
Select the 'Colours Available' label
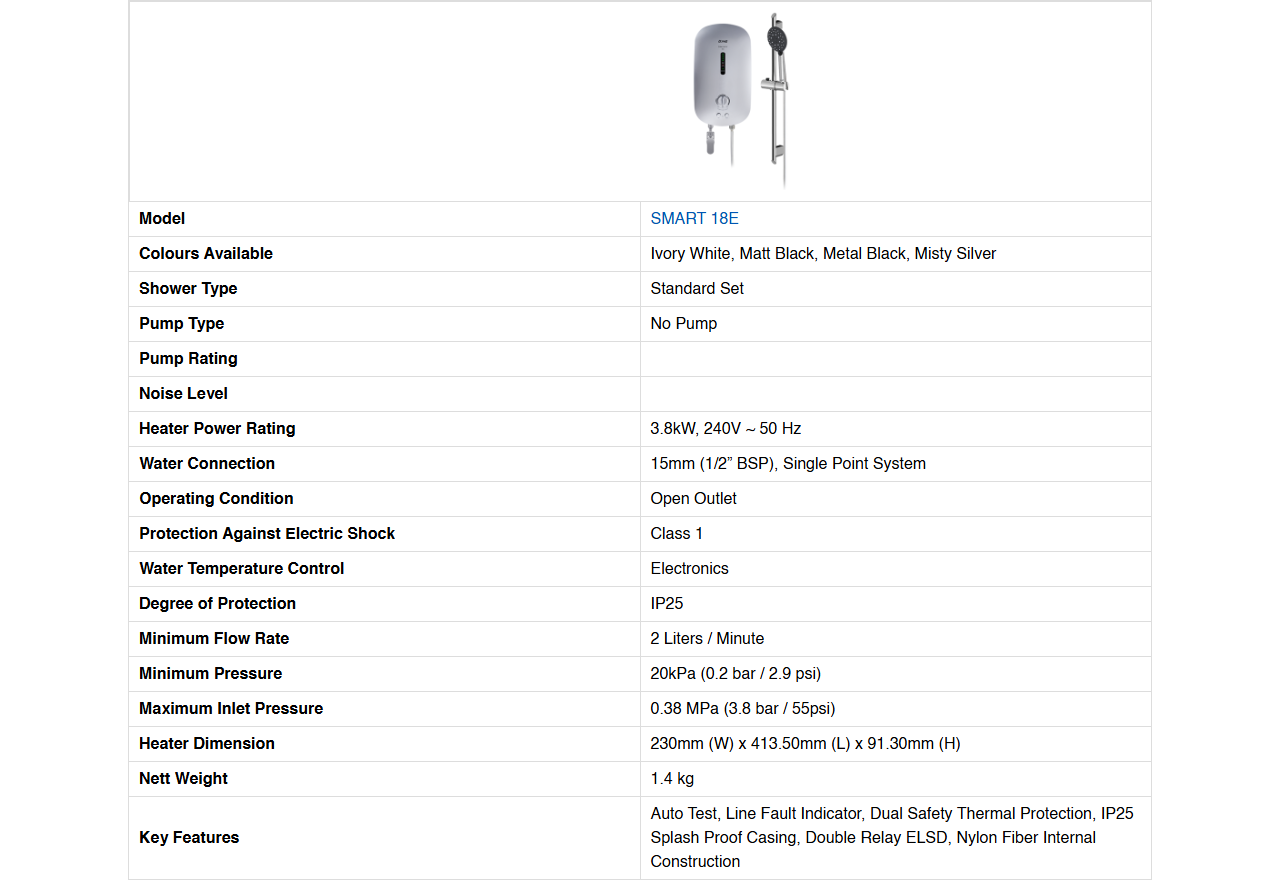[x=206, y=253]
